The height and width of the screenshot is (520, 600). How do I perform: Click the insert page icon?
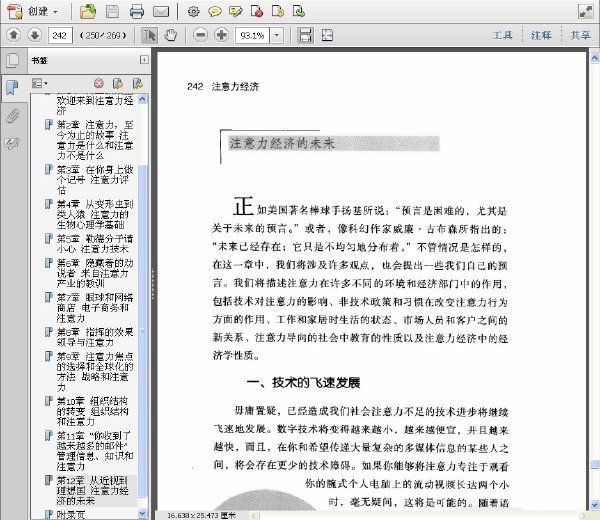pyautogui.click(x=299, y=11)
